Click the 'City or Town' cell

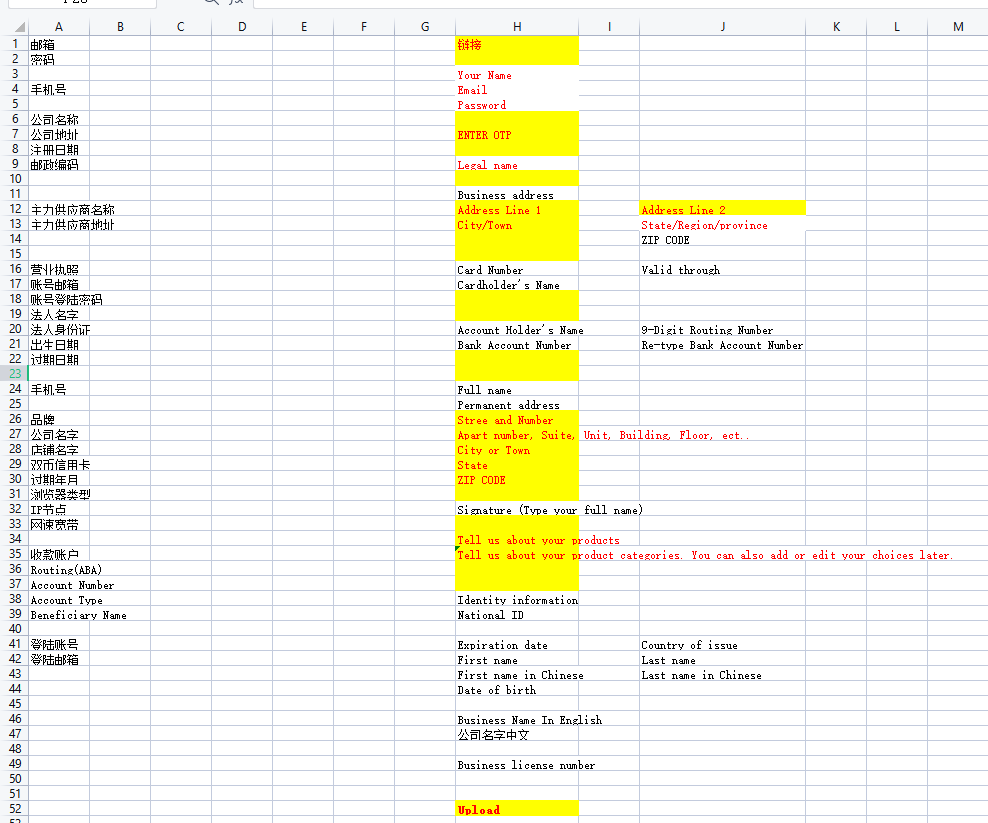[517, 449]
